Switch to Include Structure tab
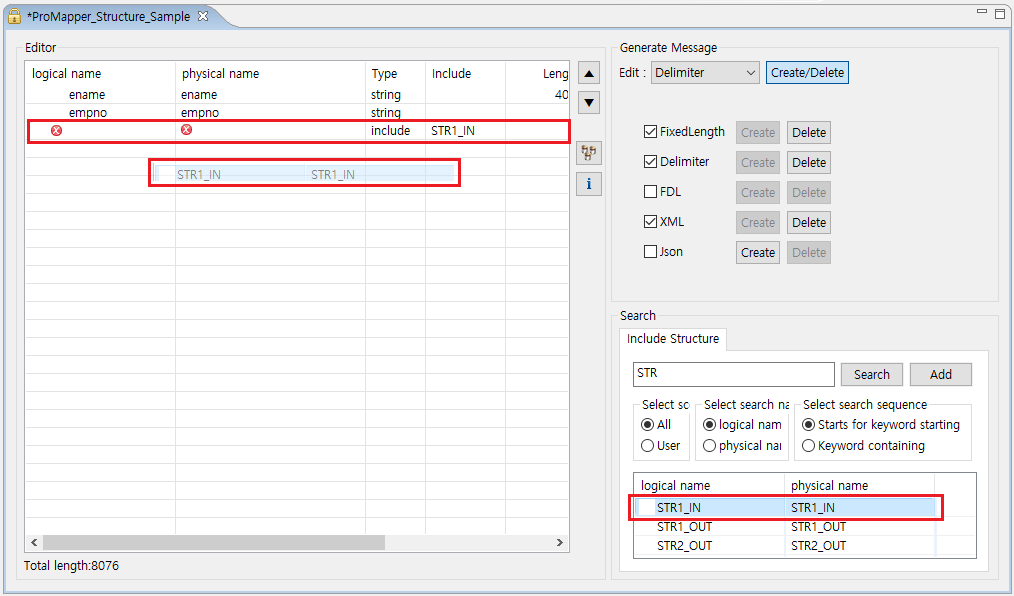The height and width of the screenshot is (596, 1014). (x=673, y=339)
